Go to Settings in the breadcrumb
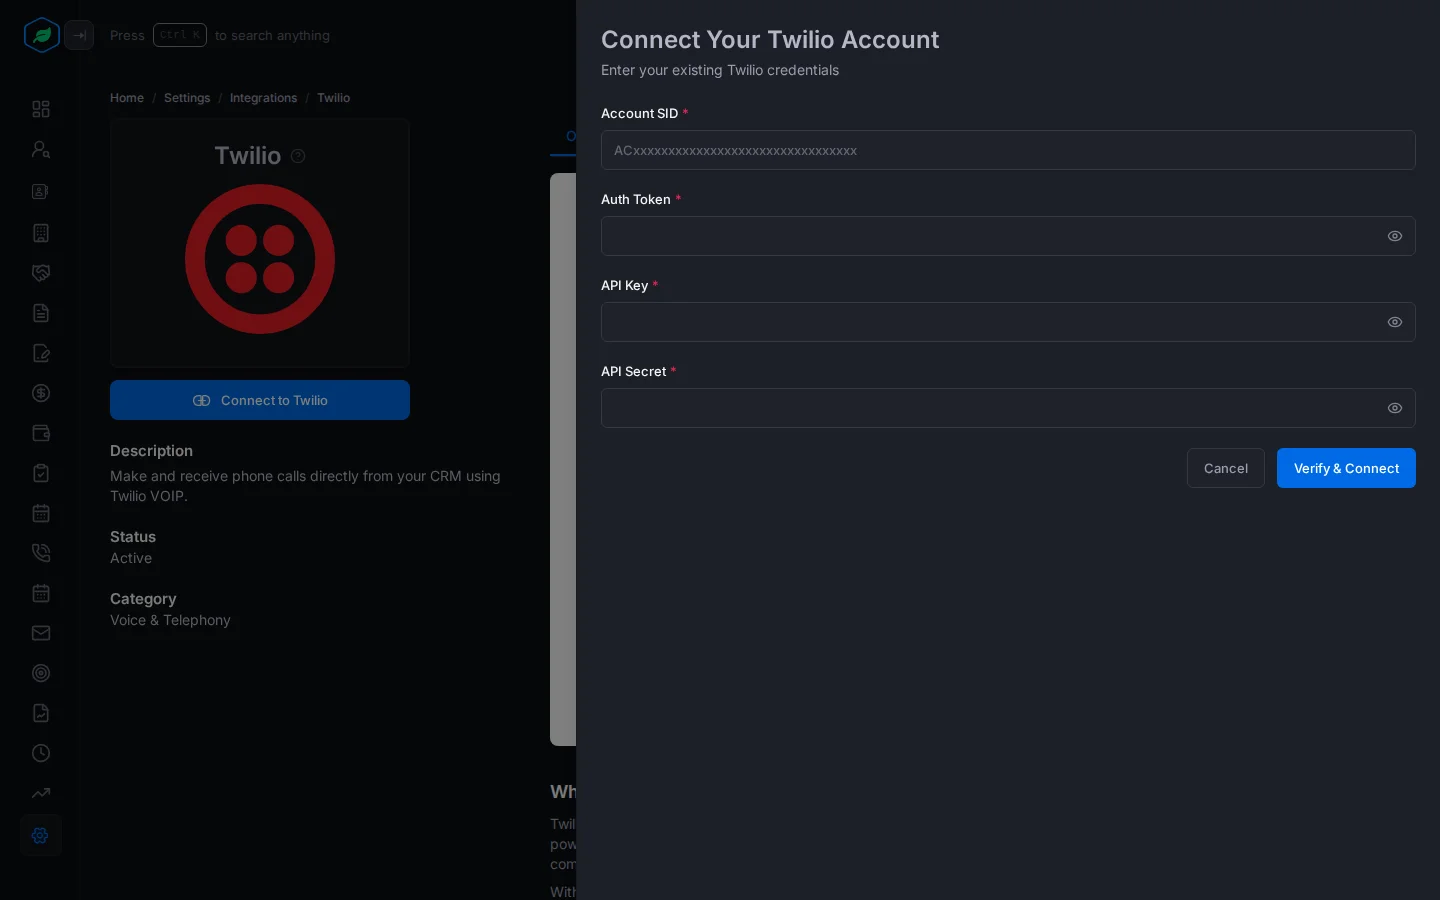 click(x=187, y=98)
